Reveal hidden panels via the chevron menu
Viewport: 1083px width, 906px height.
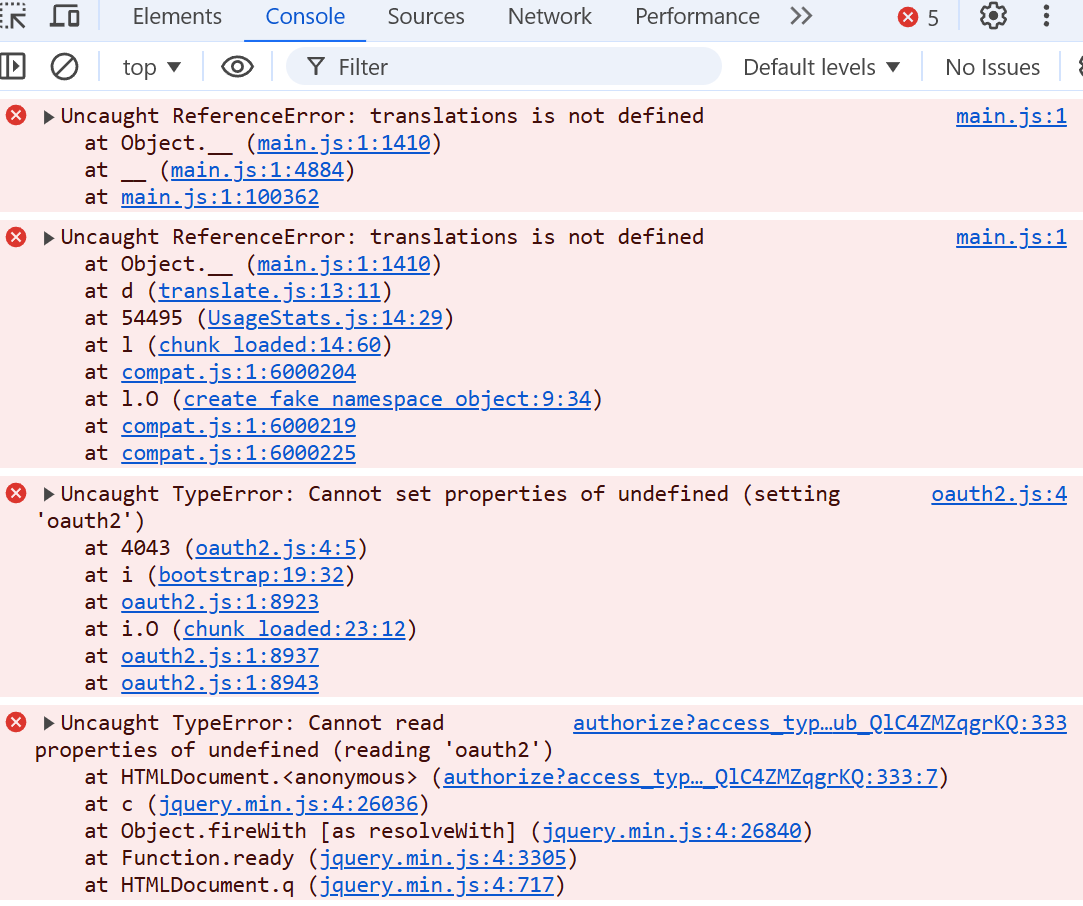click(x=800, y=15)
